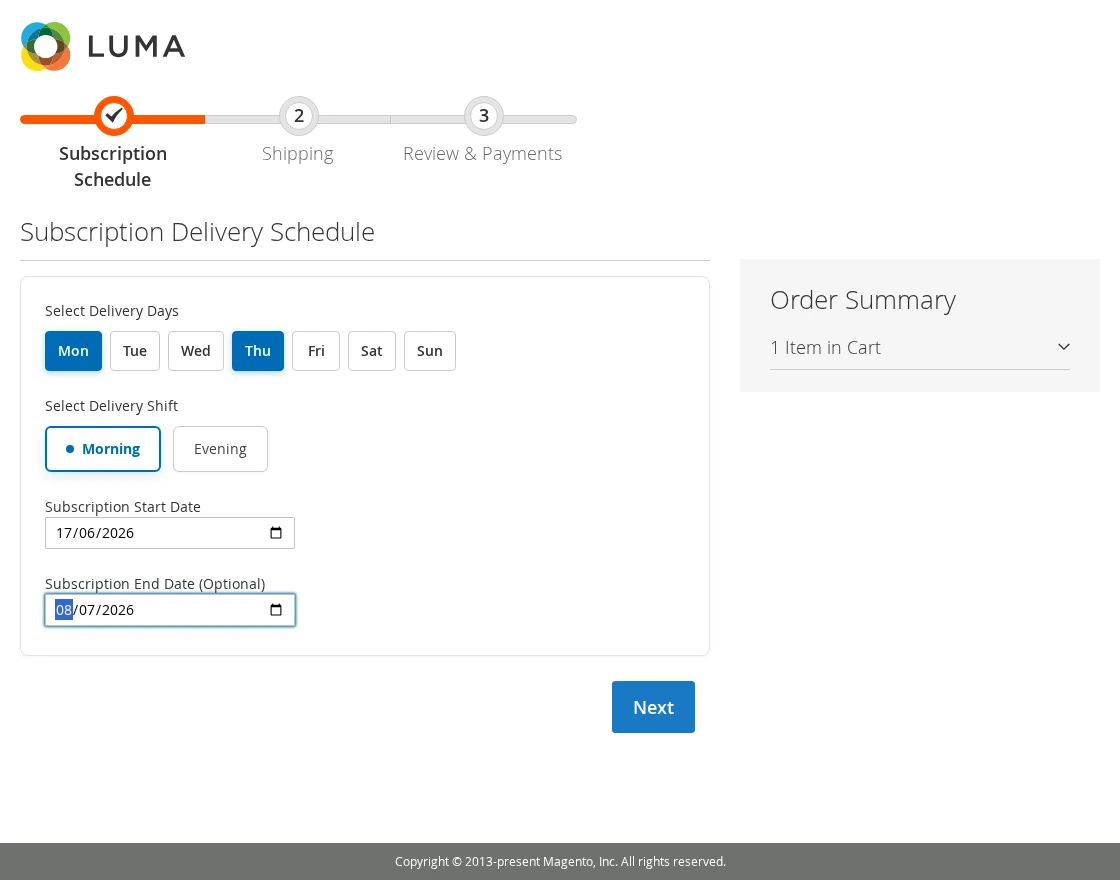Go to step 2 Shipping circle
The image size is (1120, 880).
(x=299, y=116)
